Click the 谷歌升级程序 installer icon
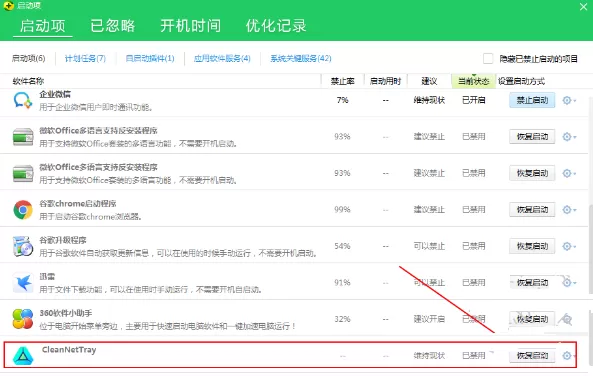Screen dimensions: 593x376 [x=23, y=246]
